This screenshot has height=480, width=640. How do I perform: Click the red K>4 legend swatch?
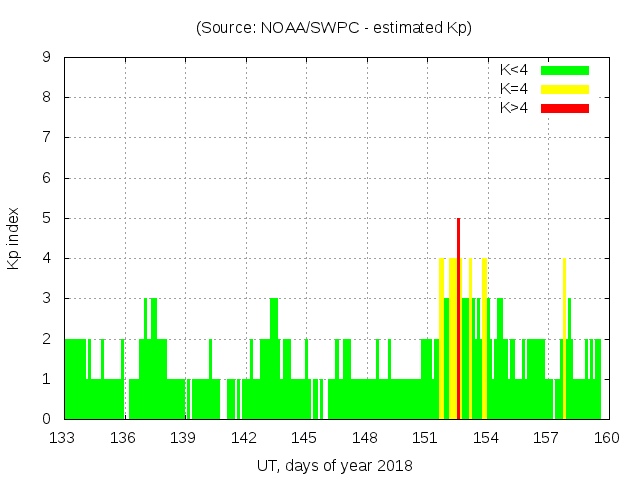coord(565,107)
